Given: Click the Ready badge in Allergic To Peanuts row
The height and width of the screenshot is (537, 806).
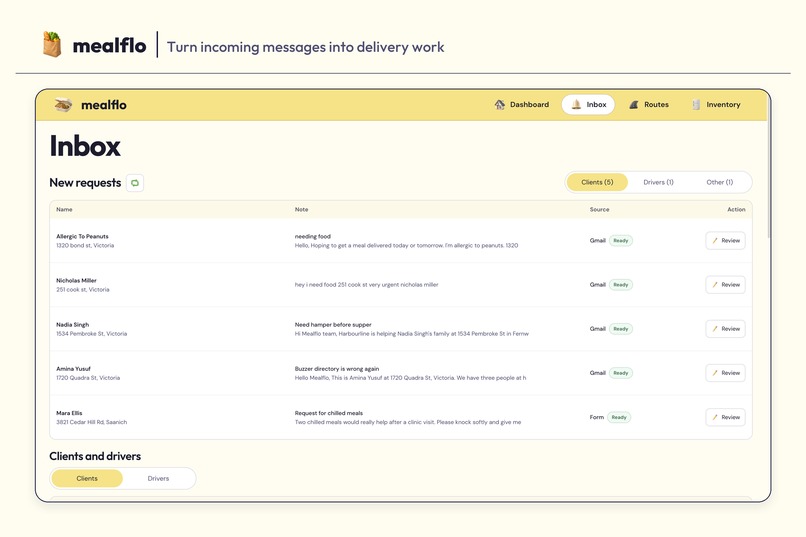Looking at the screenshot, I should tap(621, 240).
